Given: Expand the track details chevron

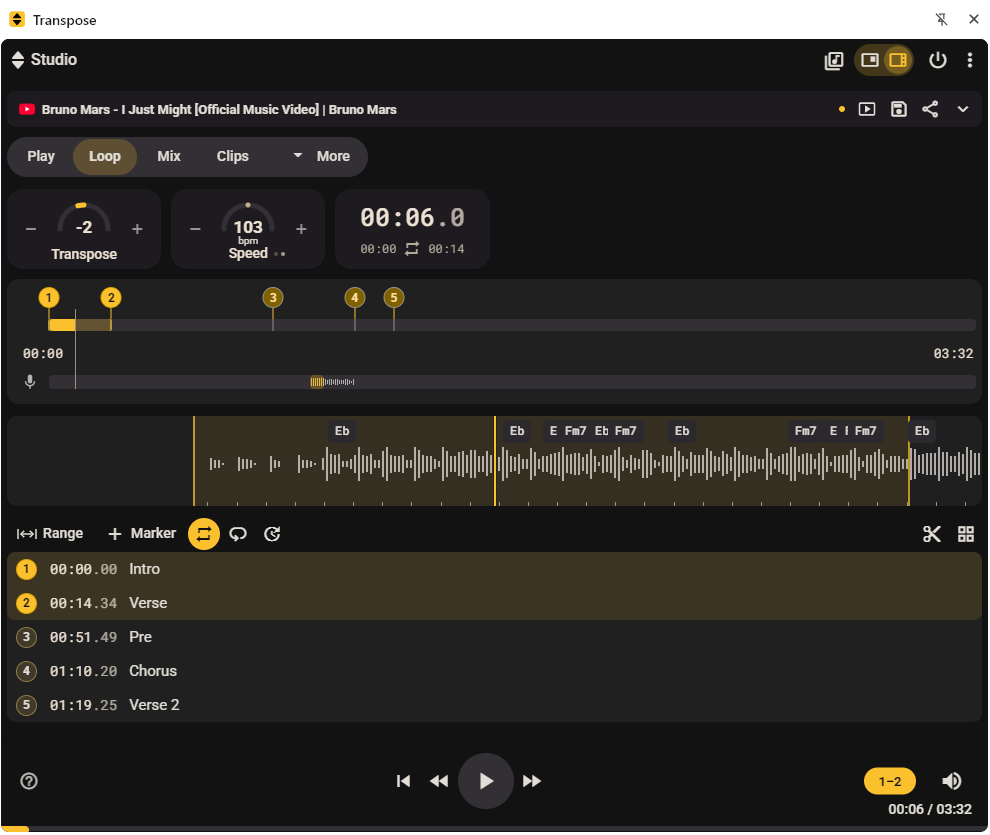Looking at the screenshot, I should [x=962, y=109].
